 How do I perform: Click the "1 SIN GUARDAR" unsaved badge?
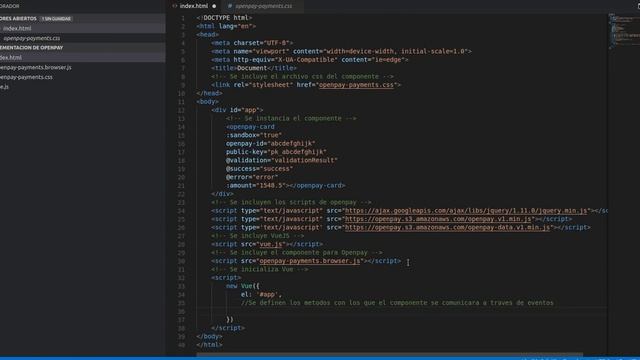pyautogui.click(x=56, y=19)
